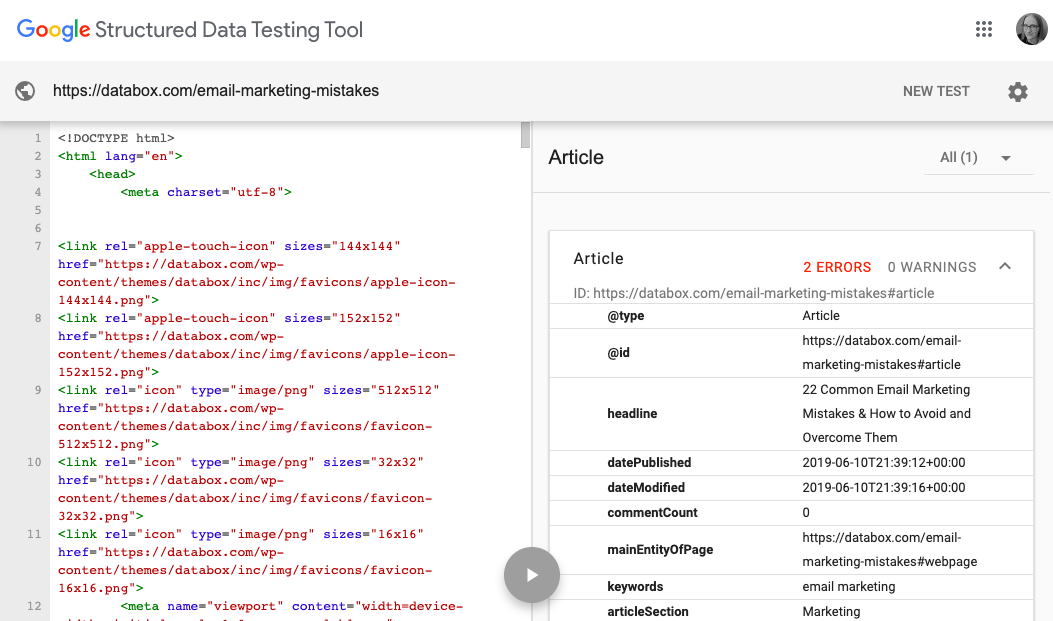
Task: Open the Google apps grid icon
Action: 984,29
